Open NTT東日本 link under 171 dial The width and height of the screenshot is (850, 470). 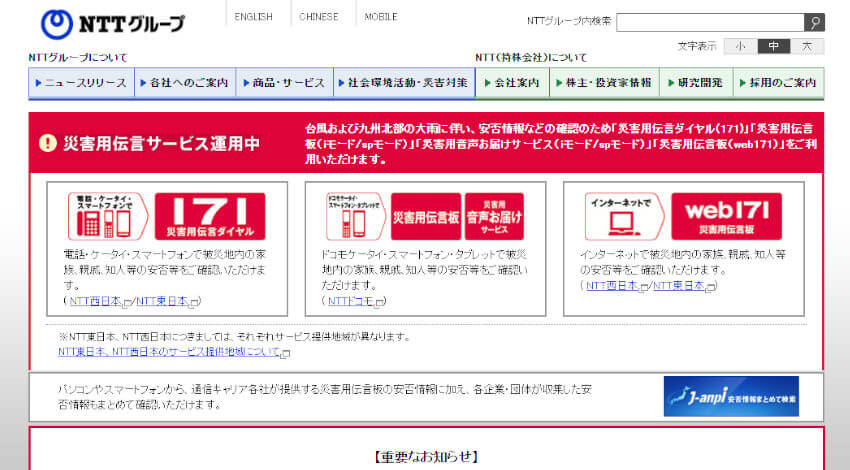[162, 301]
